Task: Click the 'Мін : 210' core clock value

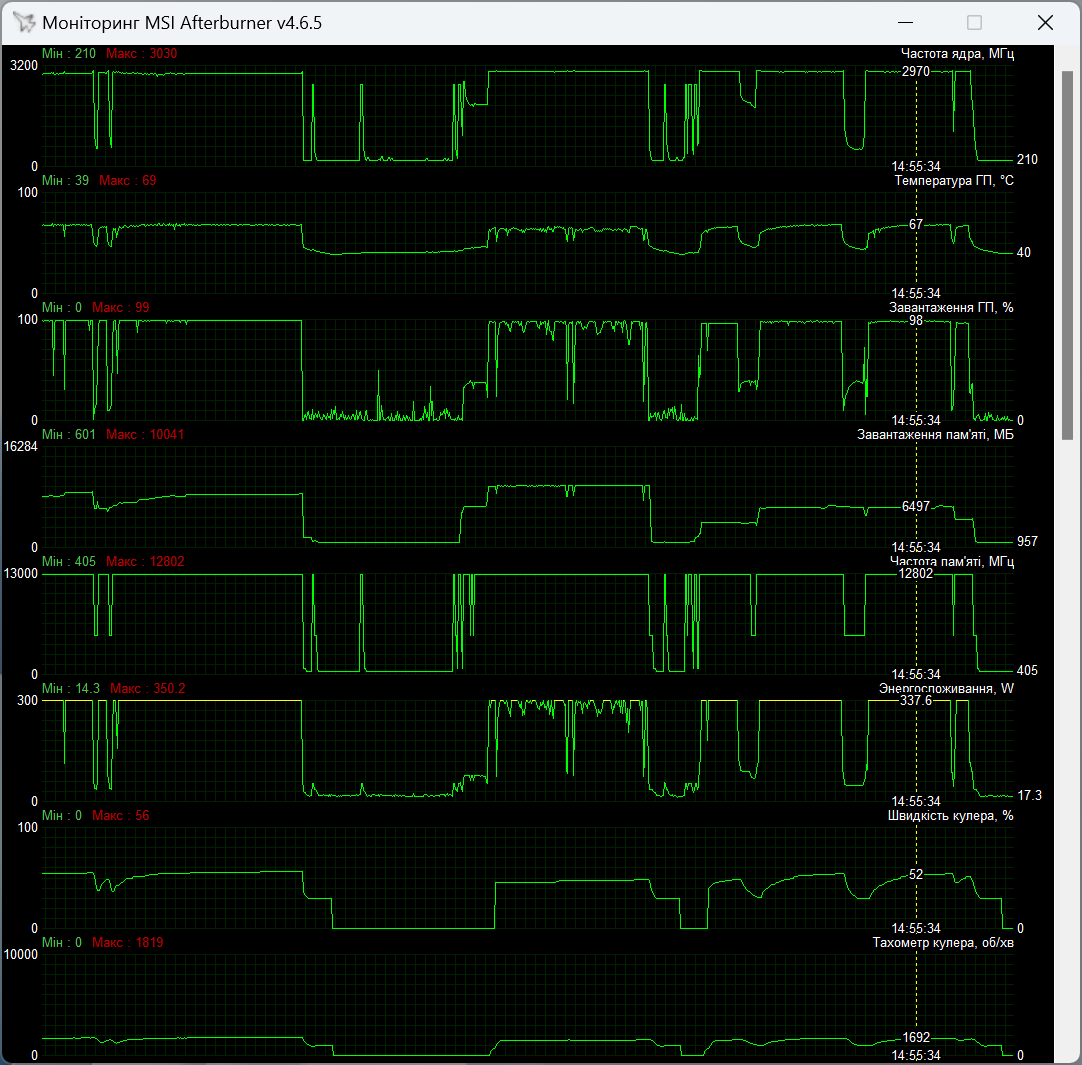Action: pyautogui.click(x=69, y=54)
